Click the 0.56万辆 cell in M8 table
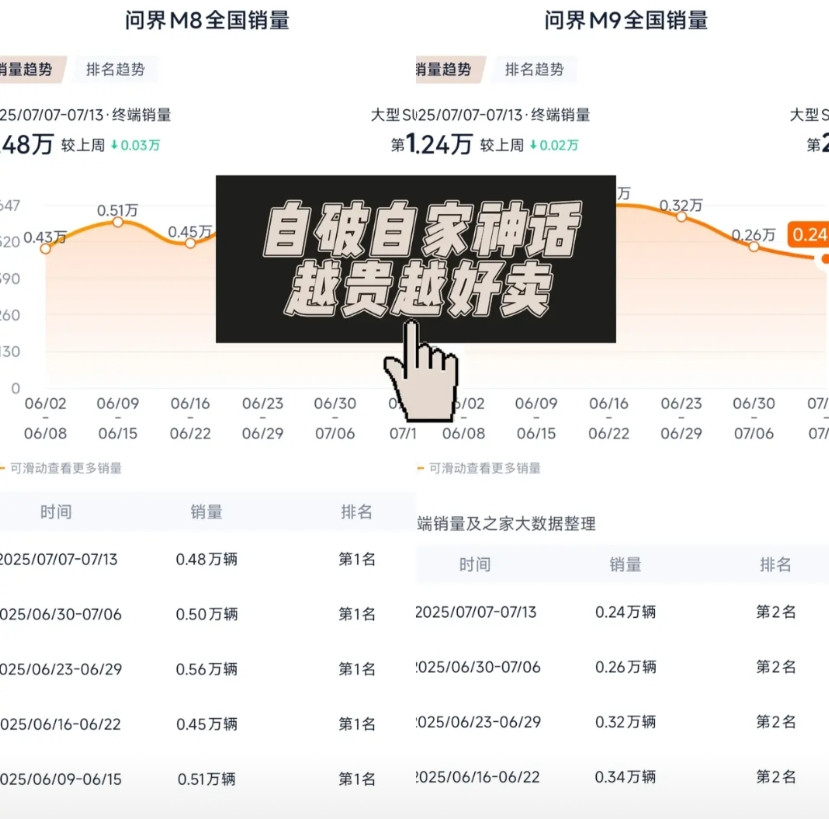The image size is (829, 819). 207,669
